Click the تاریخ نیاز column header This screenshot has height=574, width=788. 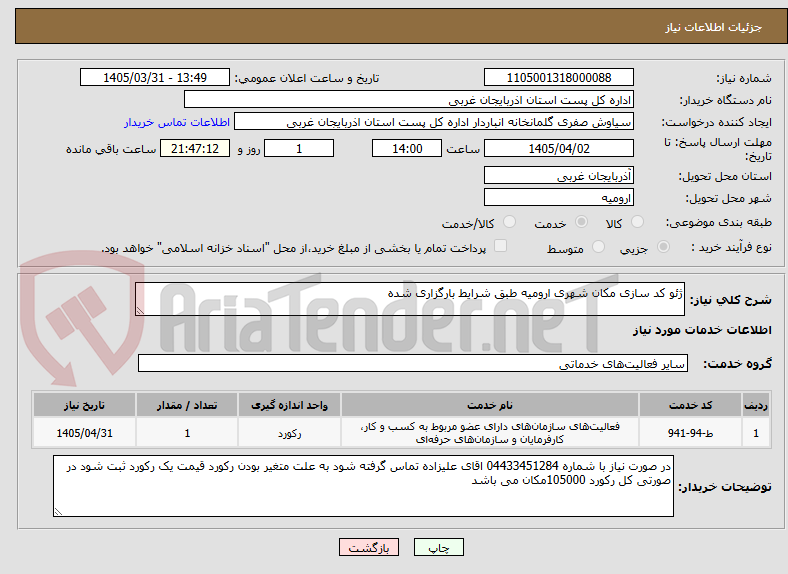pos(84,405)
